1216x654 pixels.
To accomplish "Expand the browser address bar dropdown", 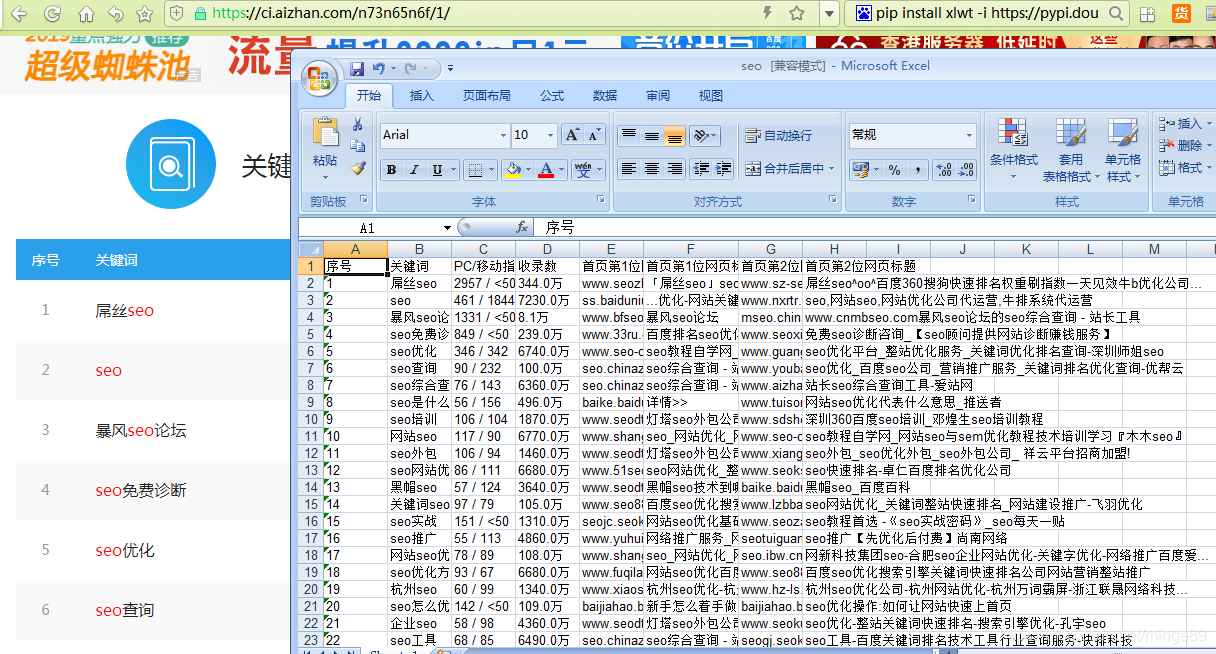I will 828,14.
